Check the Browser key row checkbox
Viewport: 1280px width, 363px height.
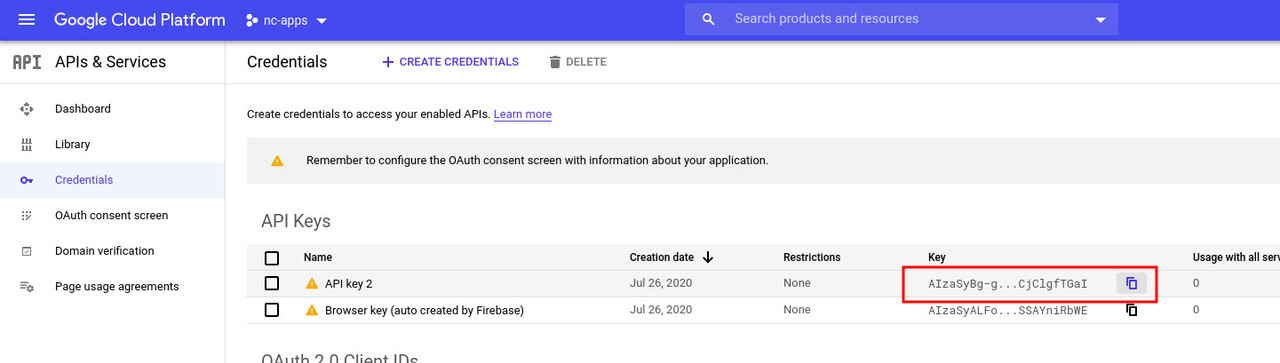click(x=272, y=310)
